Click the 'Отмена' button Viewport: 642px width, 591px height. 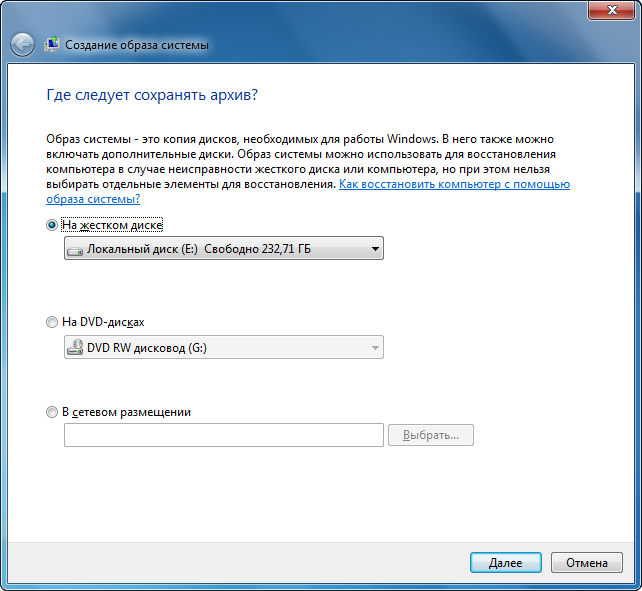click(x=587, y=563)
